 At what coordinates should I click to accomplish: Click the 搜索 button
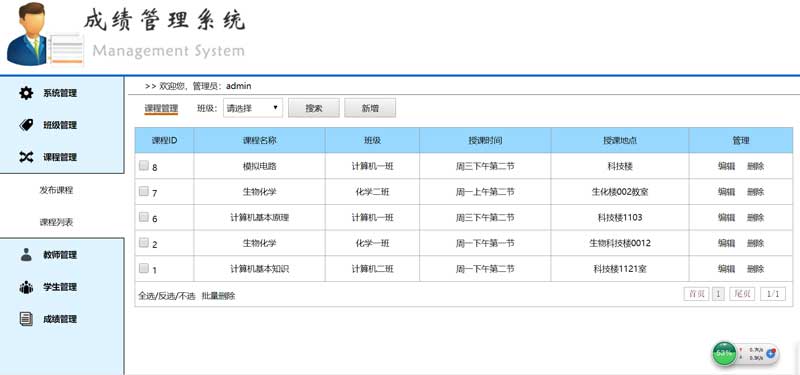(x=314, y=108)
